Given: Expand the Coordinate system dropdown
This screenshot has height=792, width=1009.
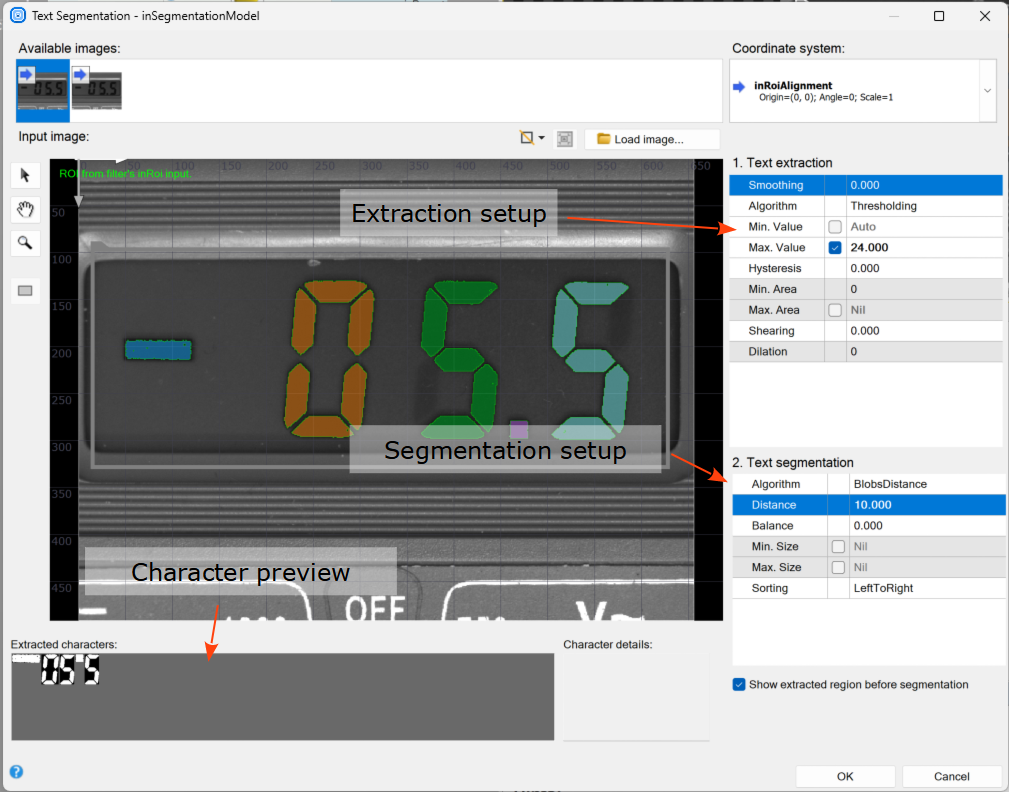Looking at the screenshot, I should coord(987,90).
